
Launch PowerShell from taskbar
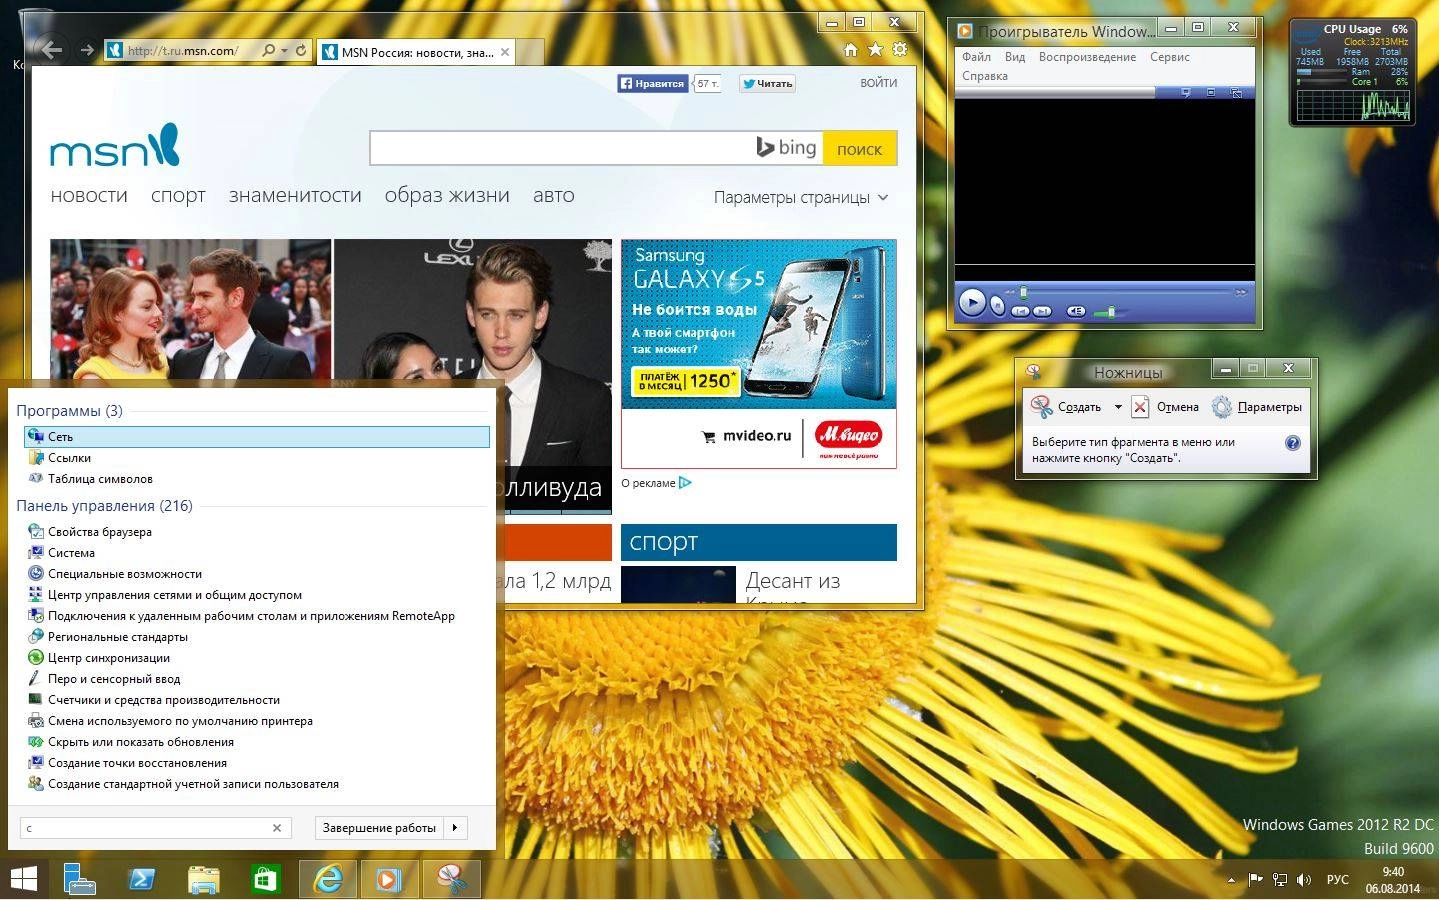coord(141,880)
